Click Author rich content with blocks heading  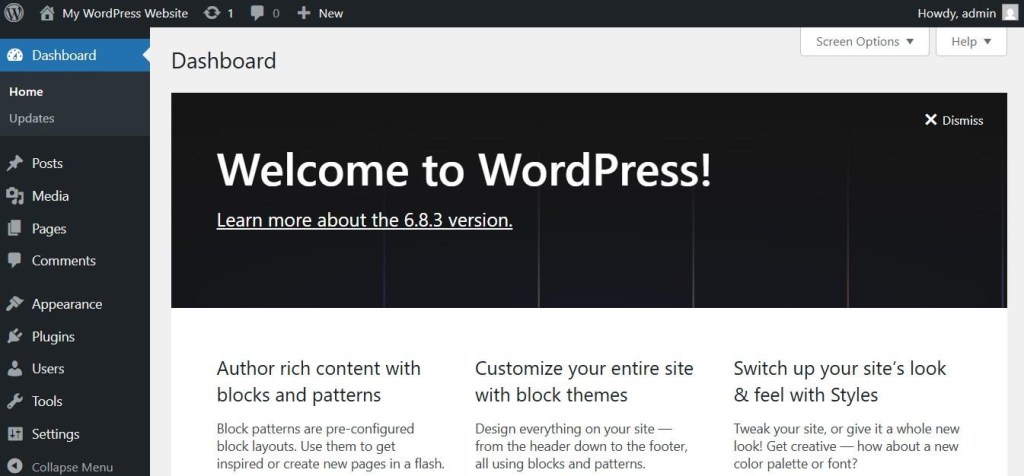point(319,381)
